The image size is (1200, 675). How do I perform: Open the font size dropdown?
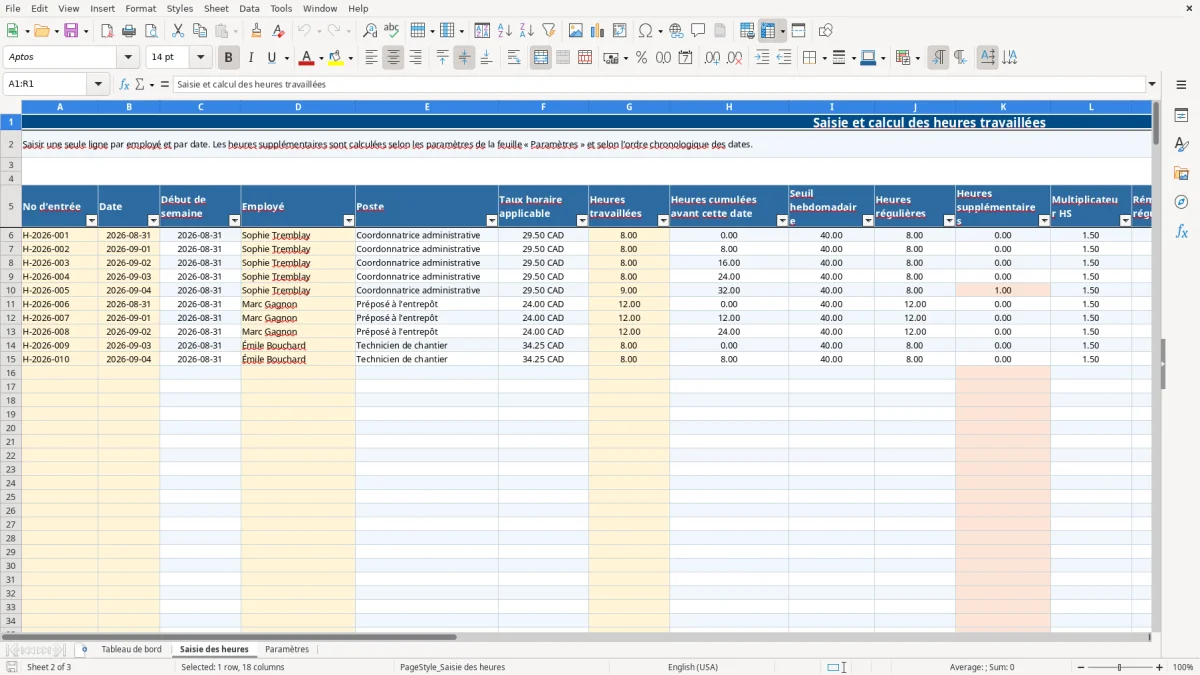(x=201, y=58)
